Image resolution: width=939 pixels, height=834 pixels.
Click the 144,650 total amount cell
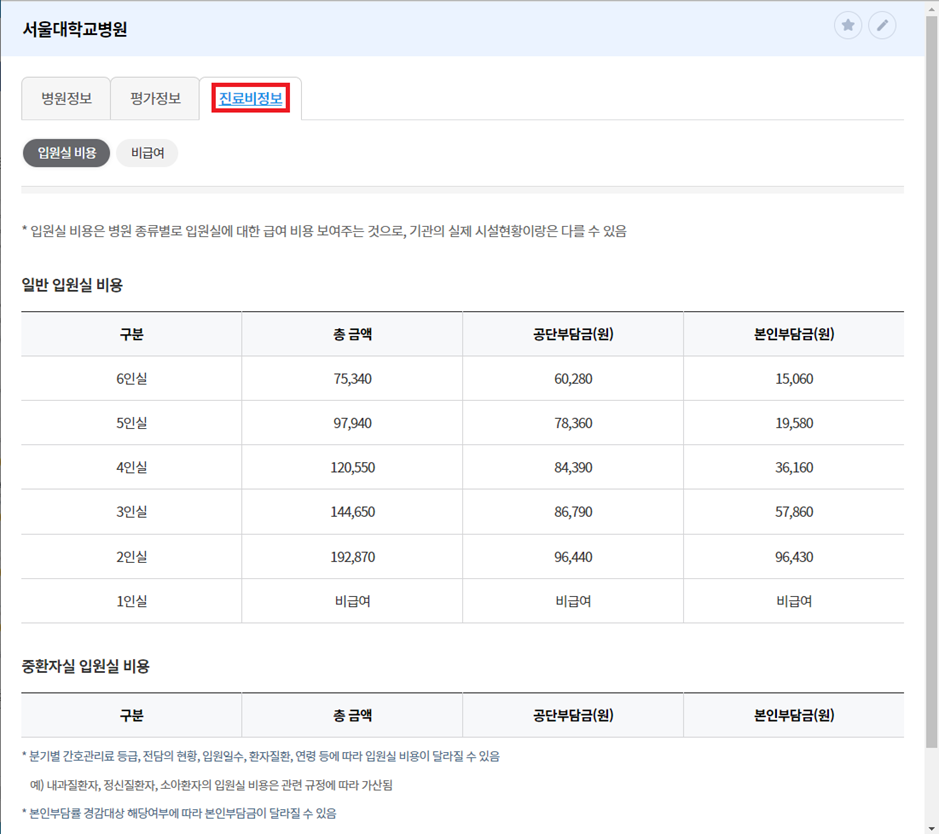point(352,512)
